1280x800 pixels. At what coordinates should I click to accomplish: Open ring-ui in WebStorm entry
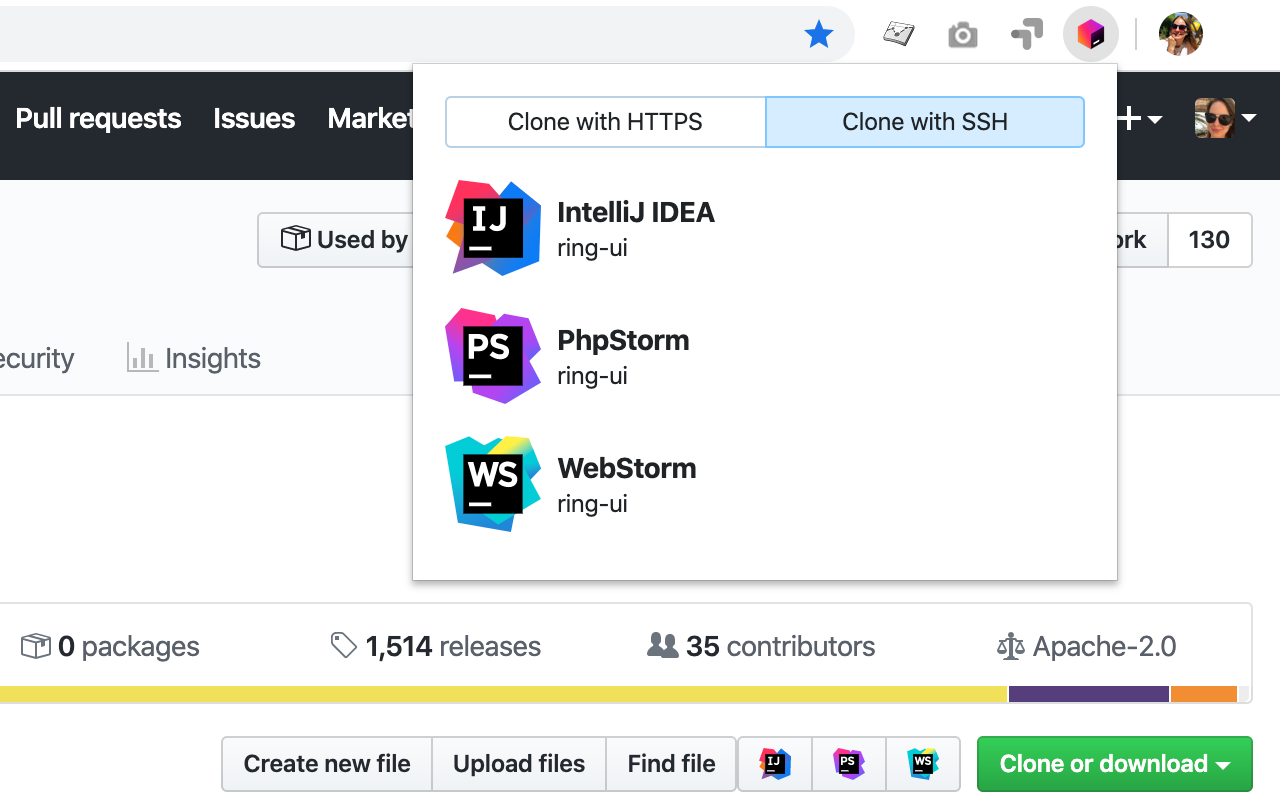(764, 484)
